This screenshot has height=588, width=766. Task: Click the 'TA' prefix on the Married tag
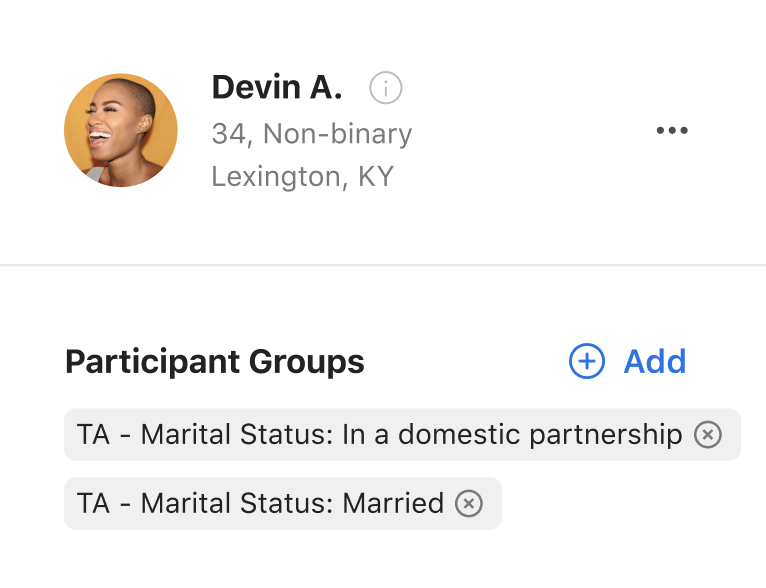pos(93,503)
